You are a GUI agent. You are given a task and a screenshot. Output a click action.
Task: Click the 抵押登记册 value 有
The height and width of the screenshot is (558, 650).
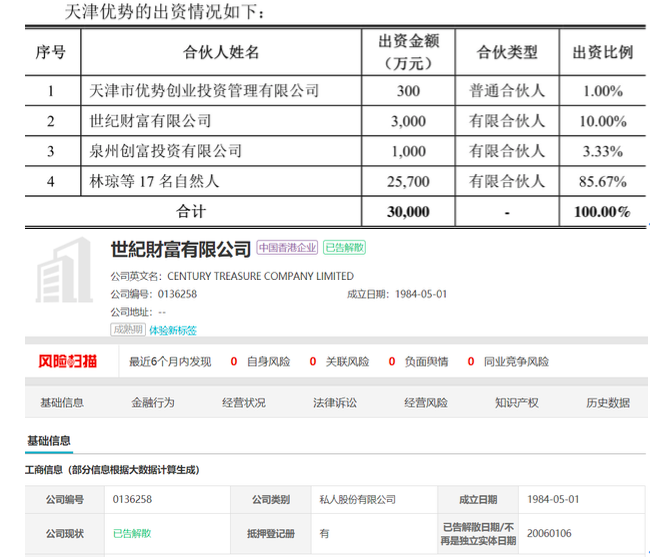click(324, 534)
